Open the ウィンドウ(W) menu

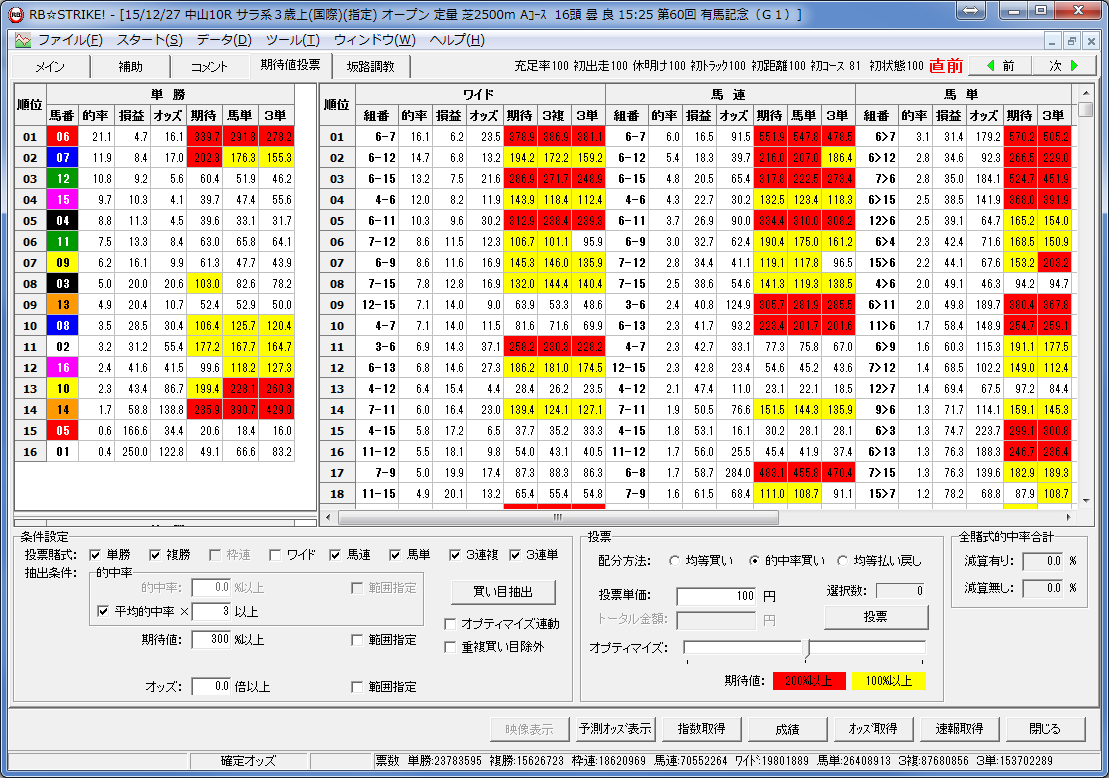pos(374,40)
